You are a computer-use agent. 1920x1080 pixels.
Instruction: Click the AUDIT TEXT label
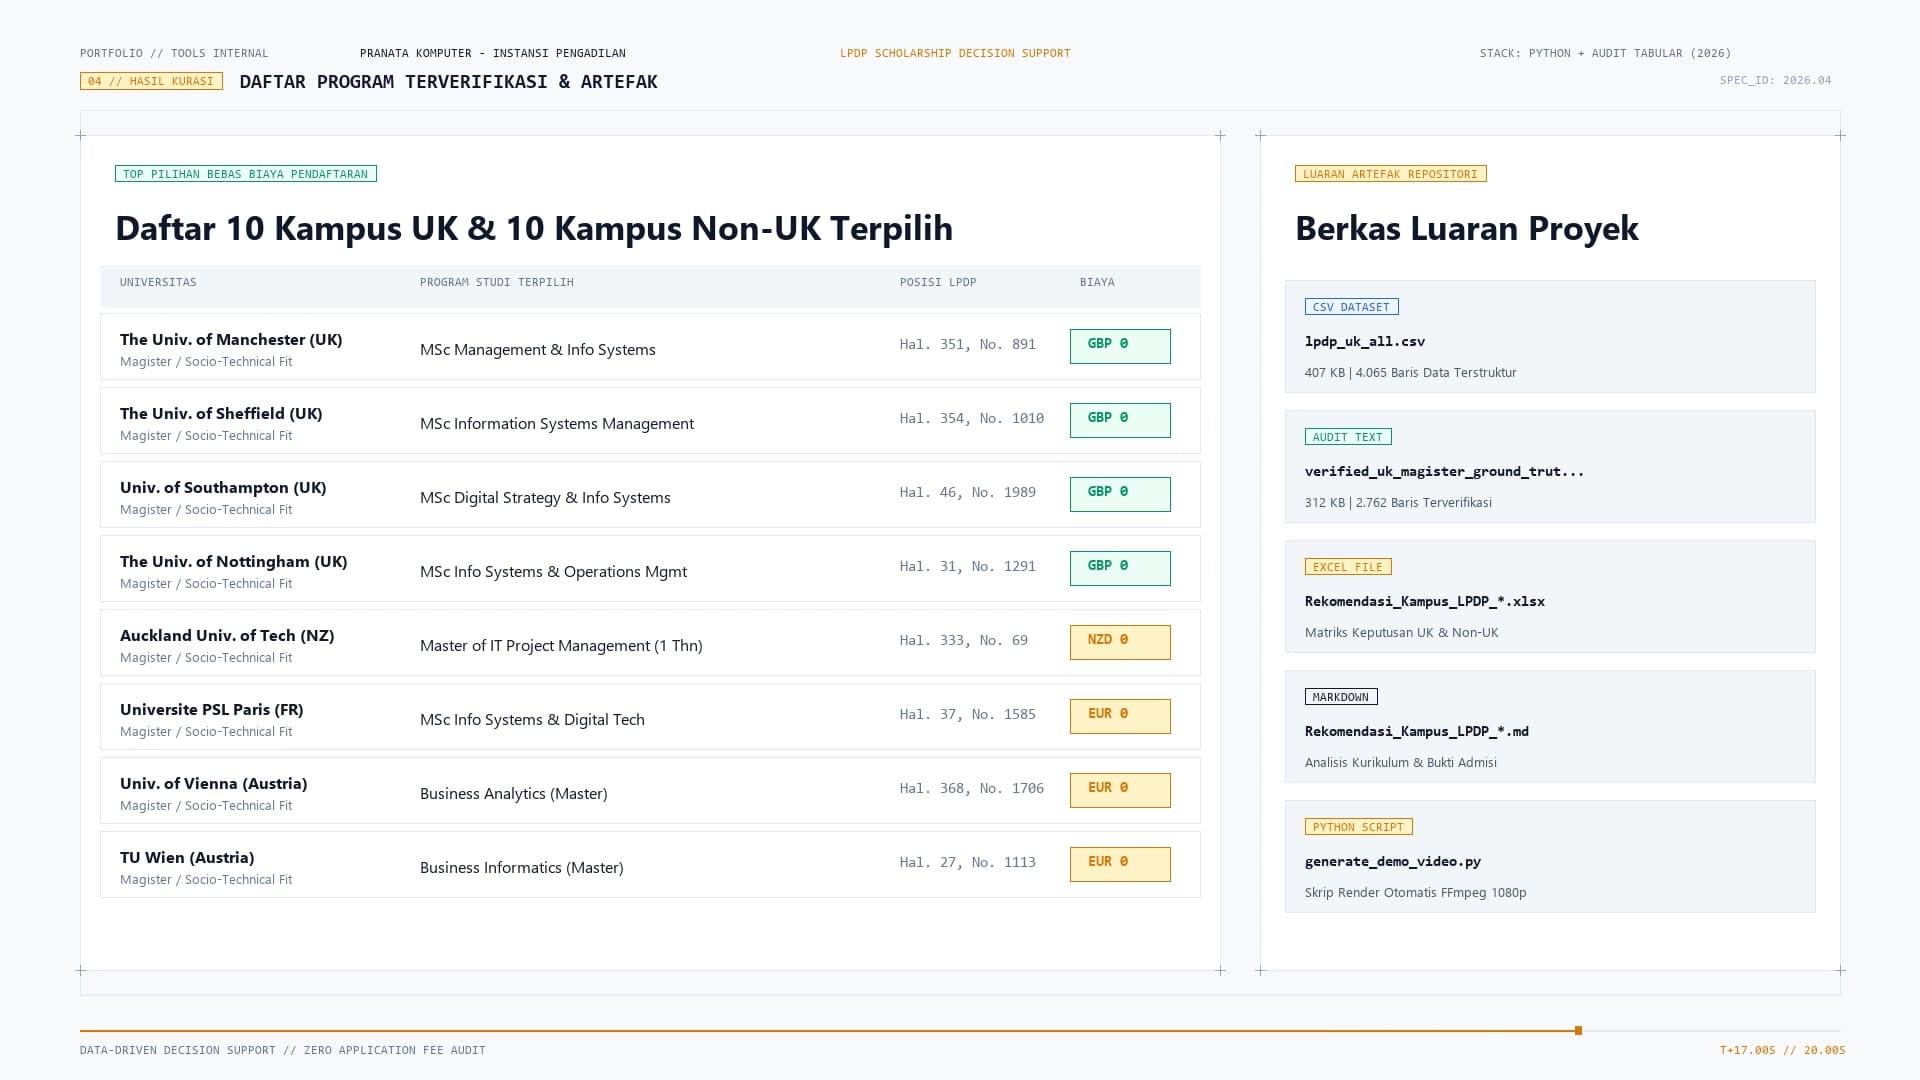[x=1348, y=437]
